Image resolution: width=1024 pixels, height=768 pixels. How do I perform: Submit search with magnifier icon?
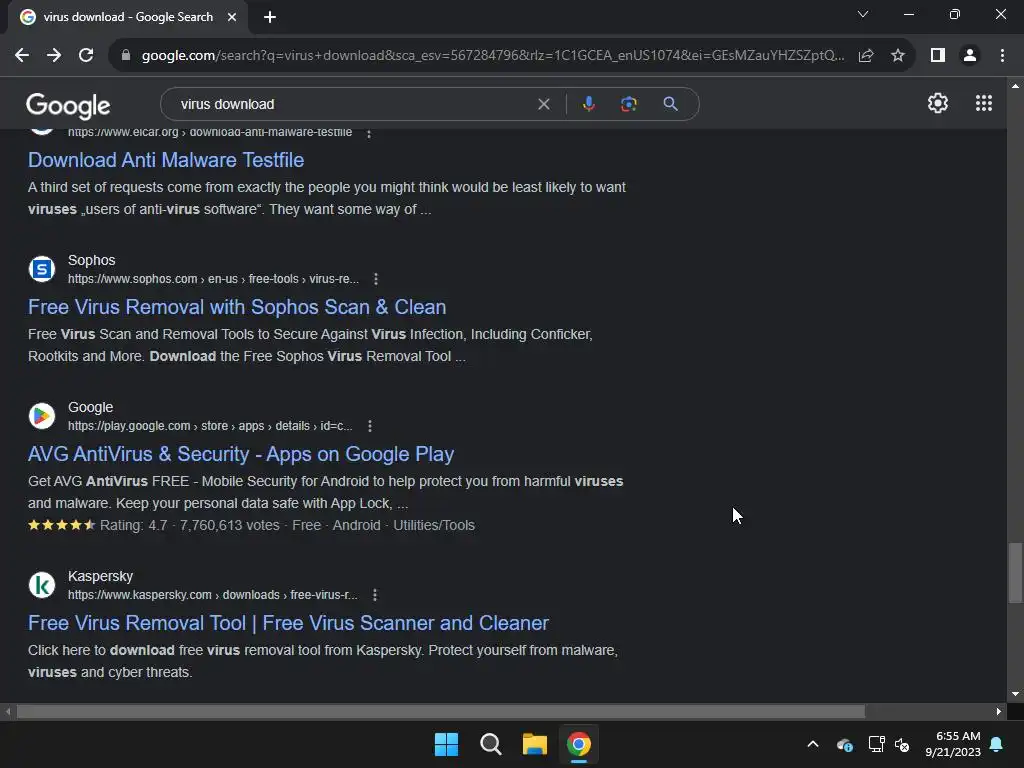pyautogui.click(x=670, y=104)
